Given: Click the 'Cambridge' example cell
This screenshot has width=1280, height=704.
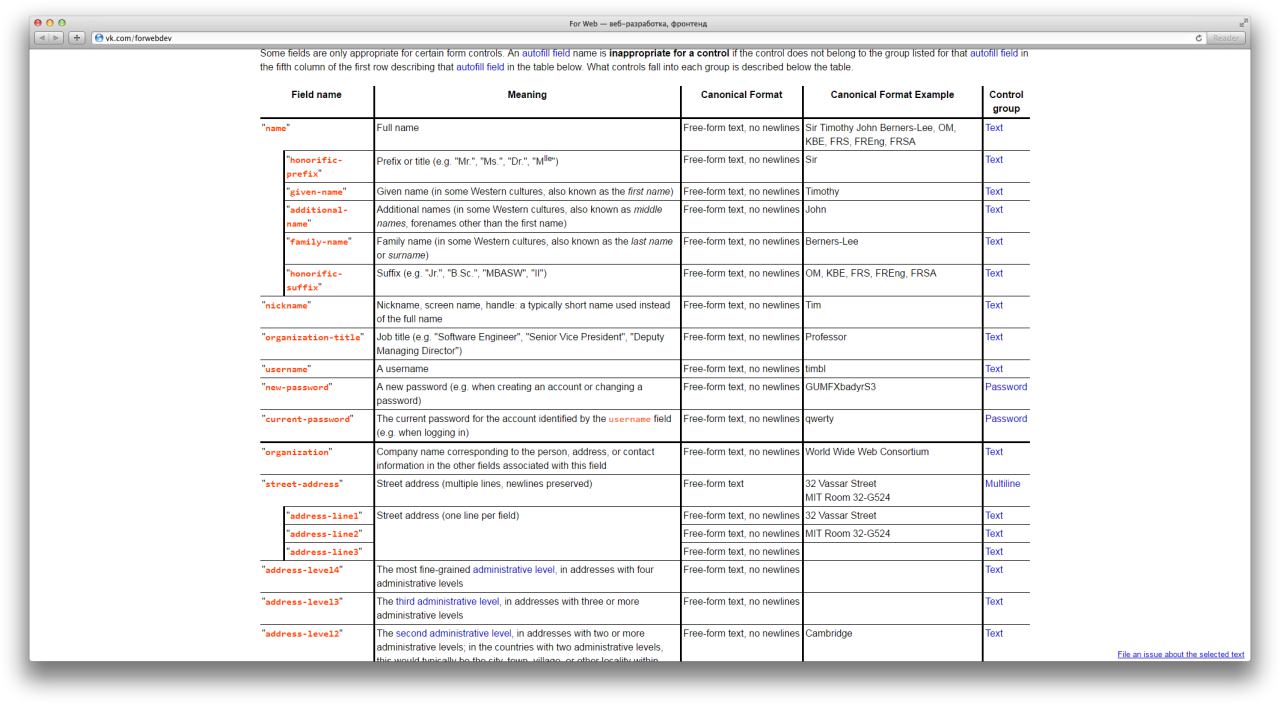Looking at the screenshot, I should click(x=892, y=645).
